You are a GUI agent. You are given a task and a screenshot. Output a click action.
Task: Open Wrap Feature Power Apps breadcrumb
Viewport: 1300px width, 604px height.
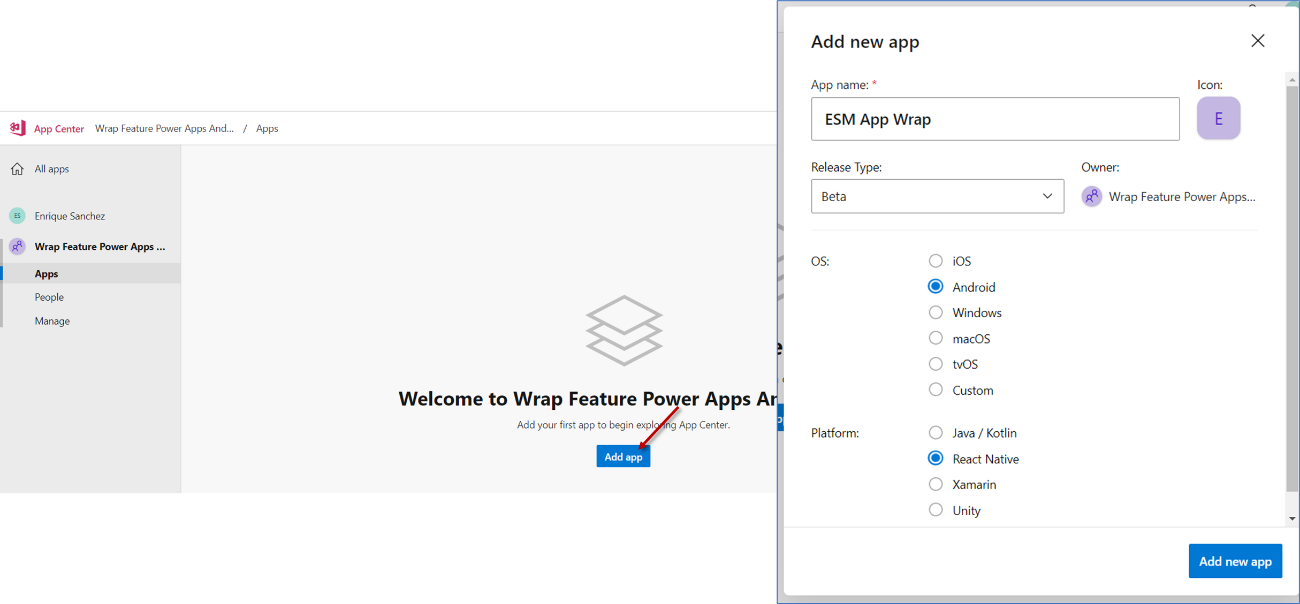point(165,129)
